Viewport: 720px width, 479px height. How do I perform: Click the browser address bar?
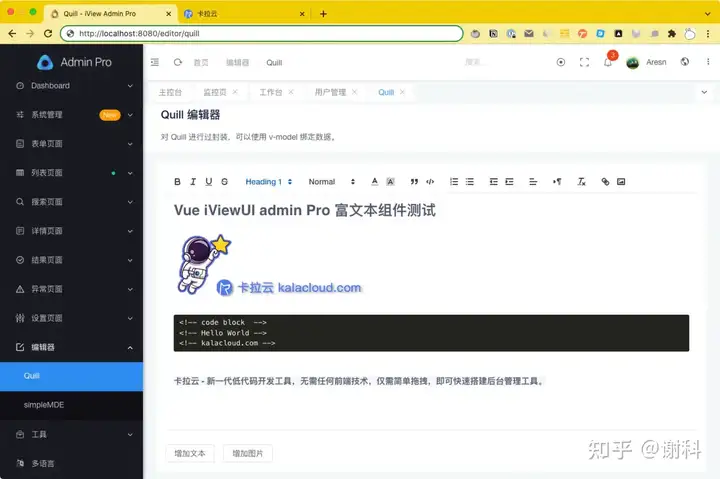(x=261, y=34)
